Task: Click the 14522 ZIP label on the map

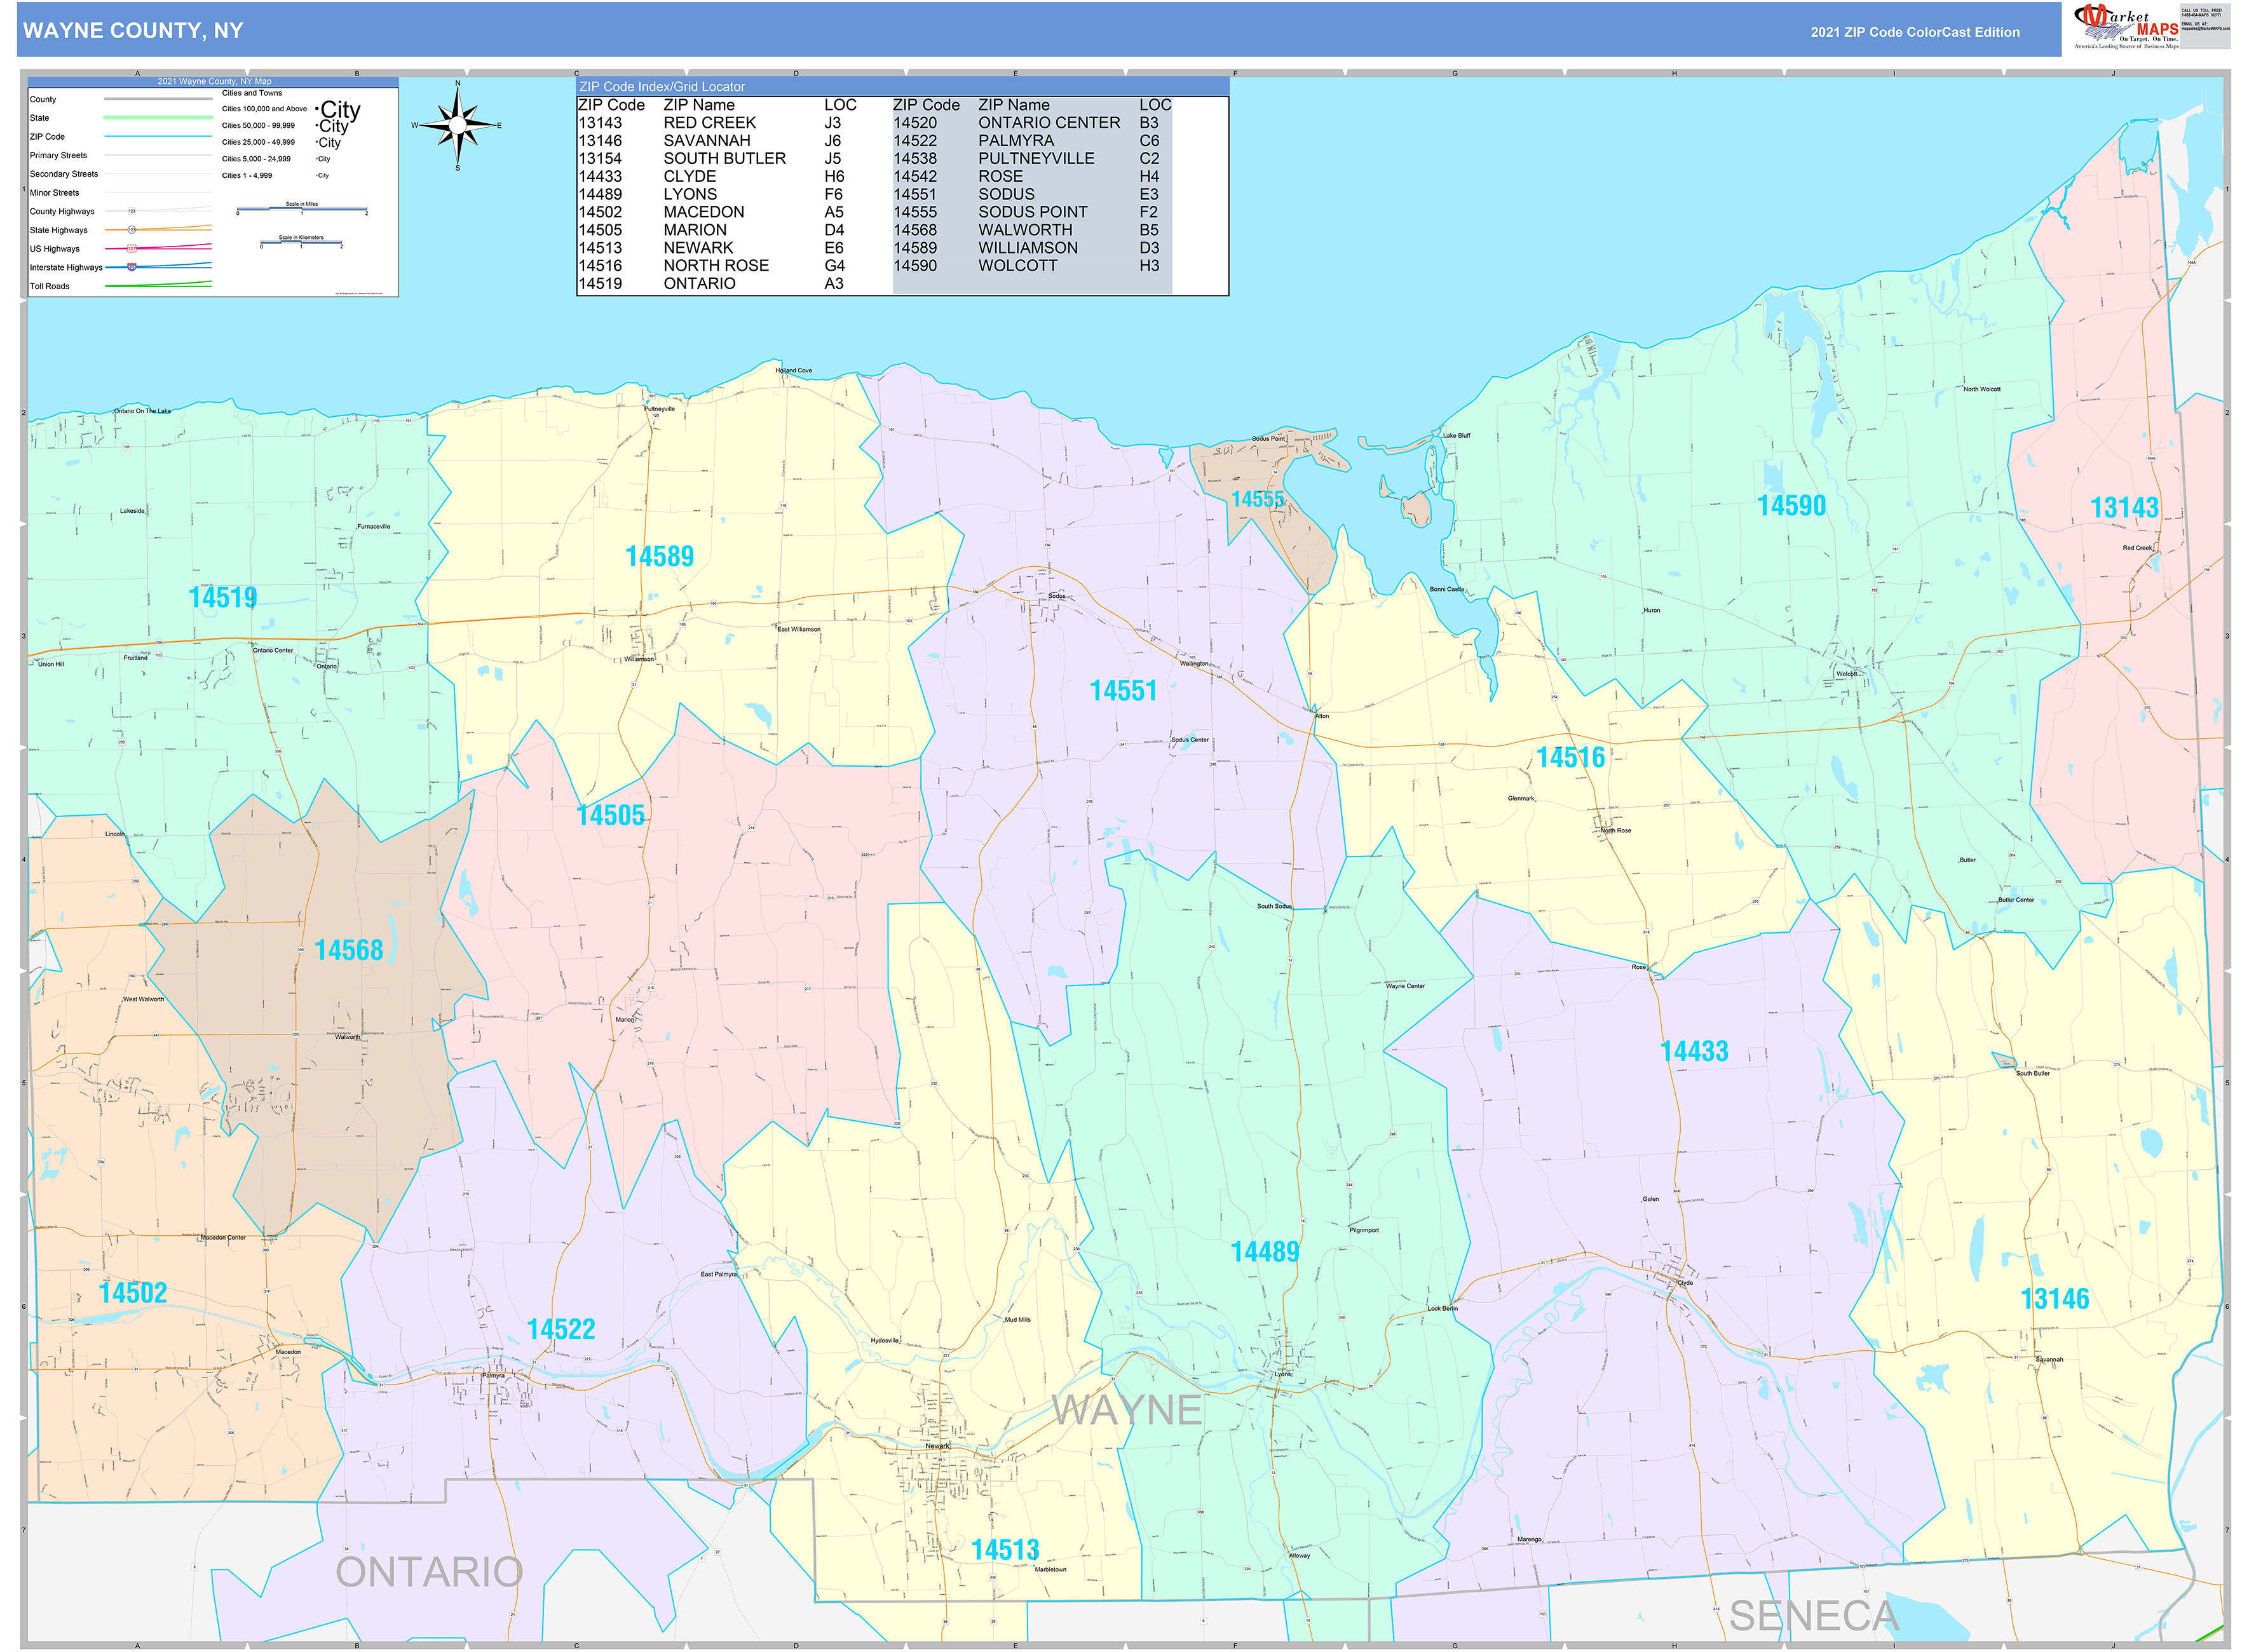Action: (x=561, y=1330)
